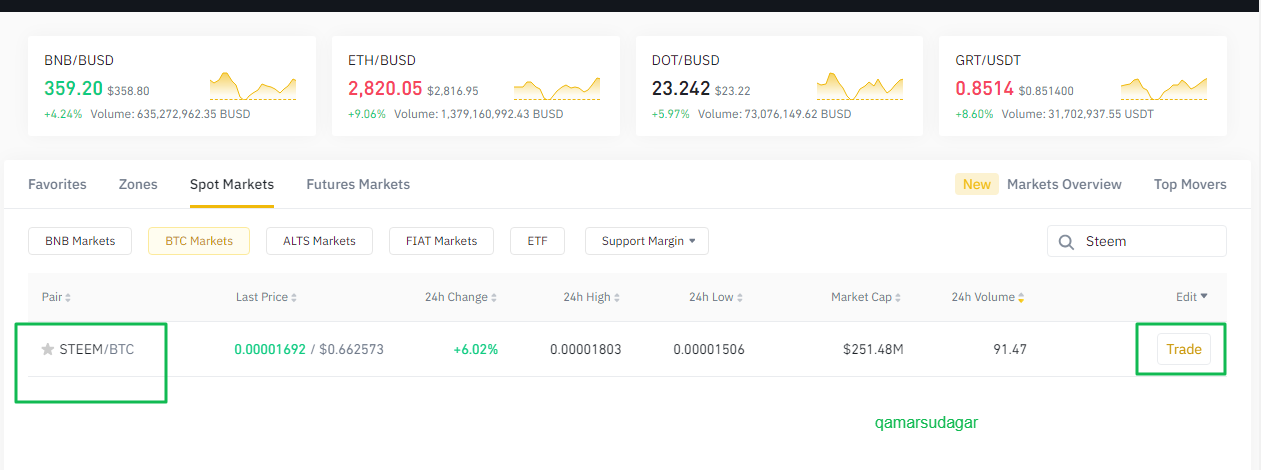This screenshot has width=1261, height=470.
Task: Click the search field containing Steem
Action: 1137,241
